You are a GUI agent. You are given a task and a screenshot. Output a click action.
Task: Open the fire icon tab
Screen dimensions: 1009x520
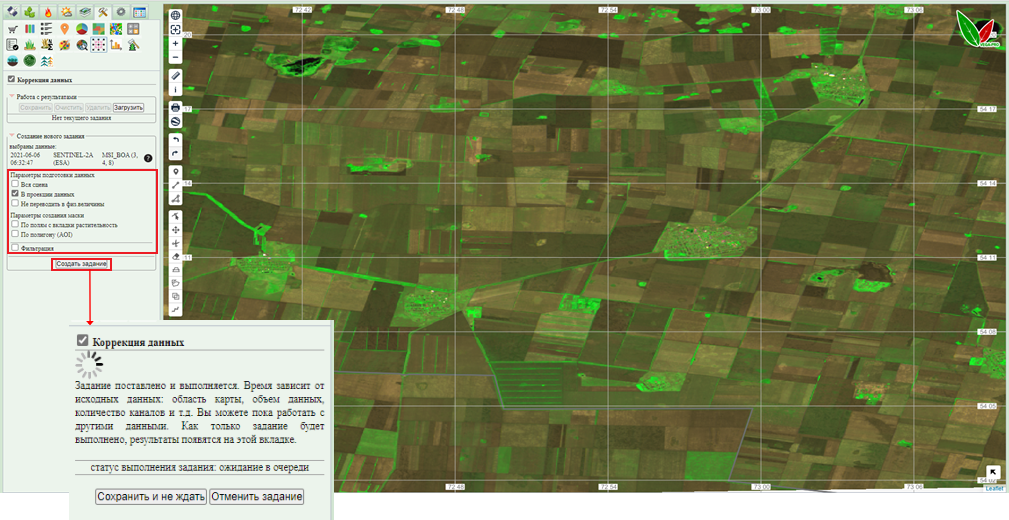click(x=48, y=12)
